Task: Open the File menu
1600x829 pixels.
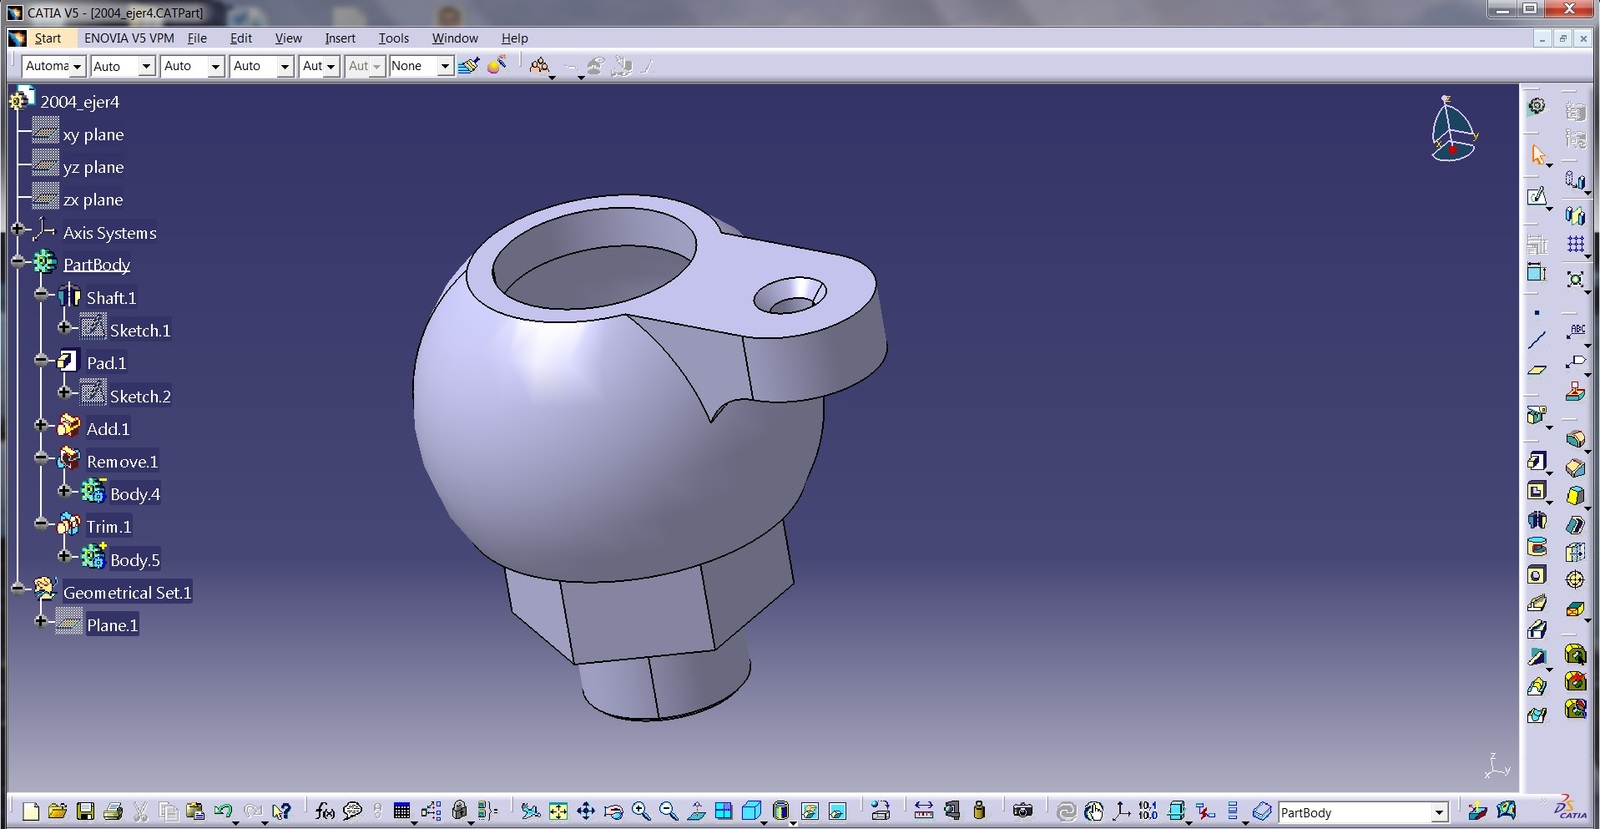Action: tap(197, 38)
